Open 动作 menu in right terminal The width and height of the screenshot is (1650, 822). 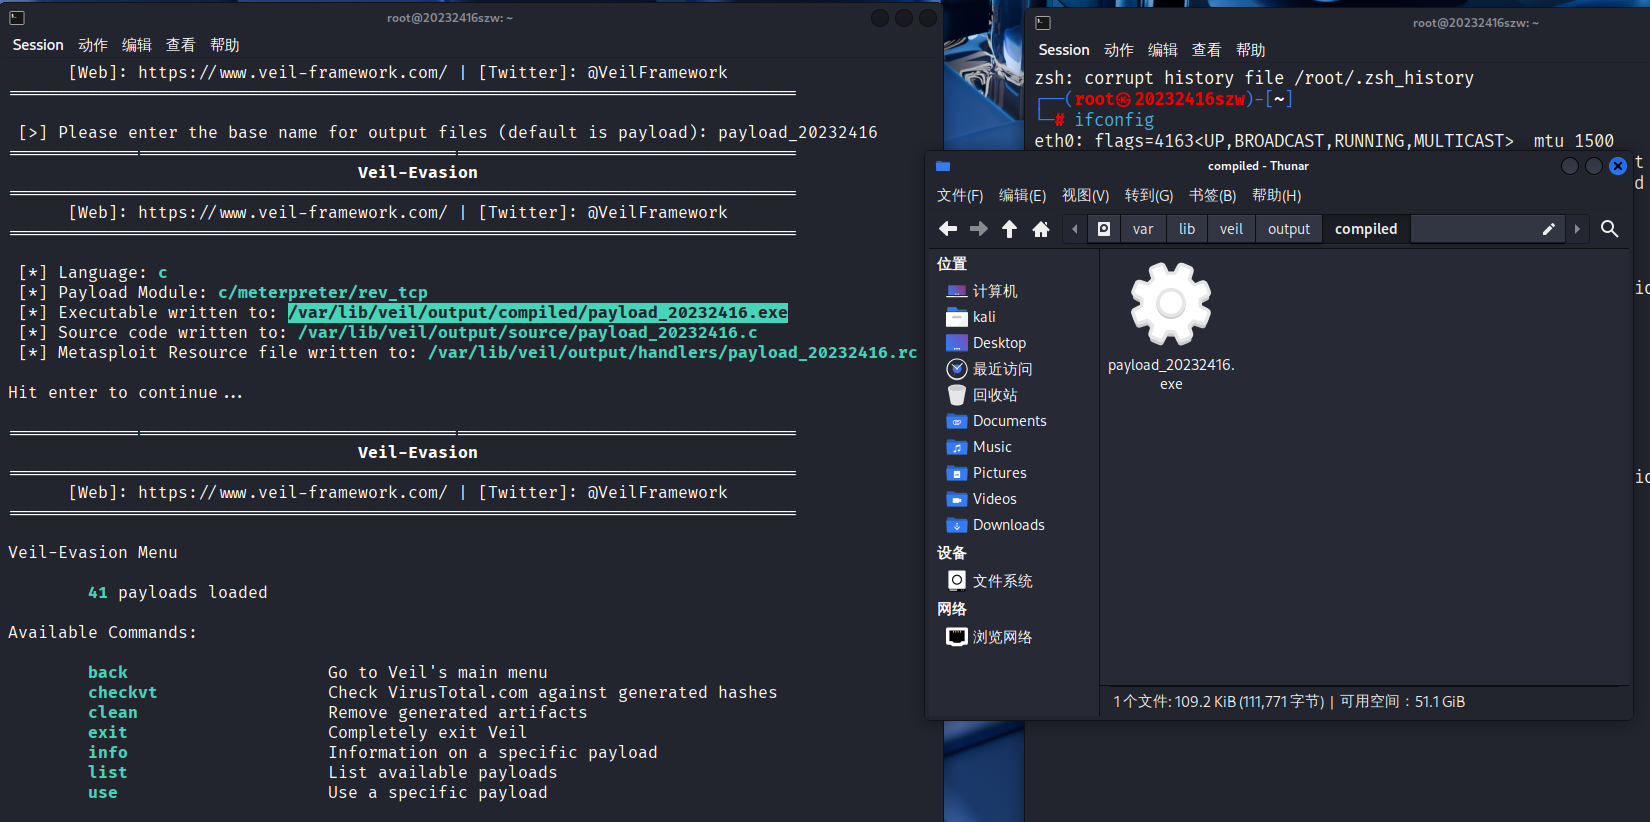(x=1119, y=50)
